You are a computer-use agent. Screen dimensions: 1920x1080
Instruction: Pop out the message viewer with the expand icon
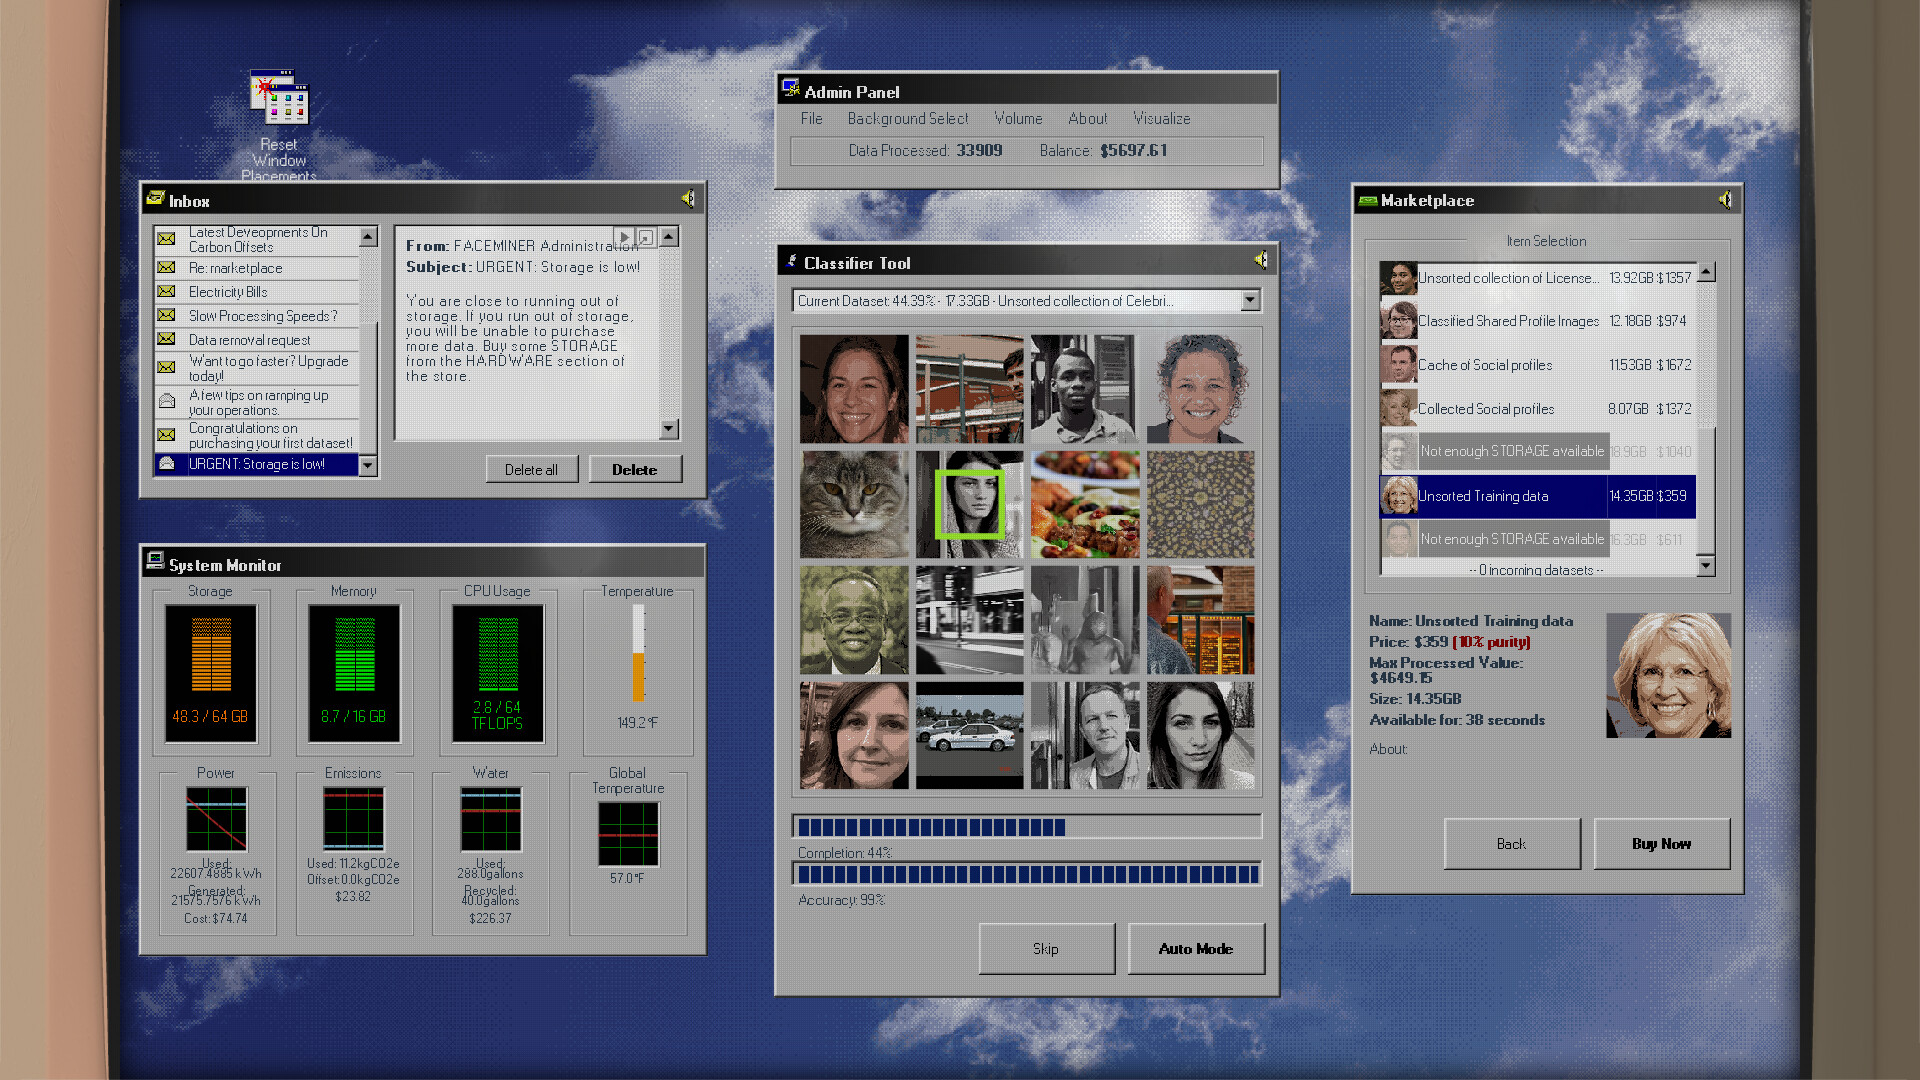646,236
